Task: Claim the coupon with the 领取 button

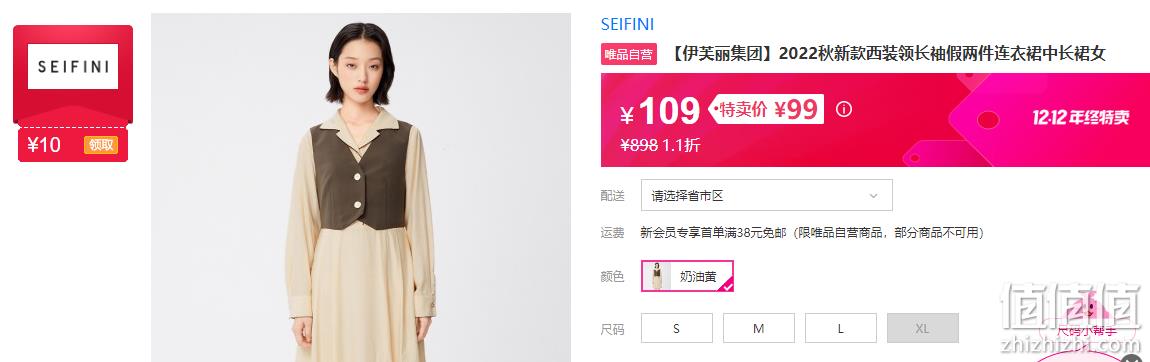Action: point(100,144)
